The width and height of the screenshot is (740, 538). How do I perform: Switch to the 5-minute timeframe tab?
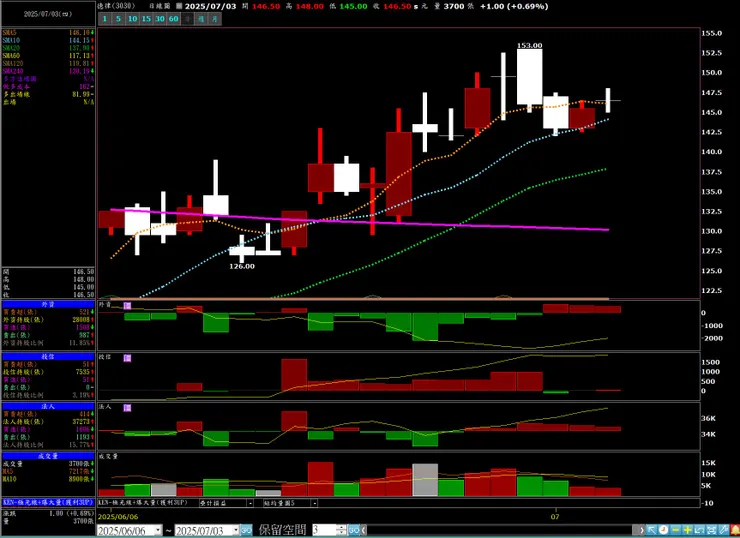118,19
